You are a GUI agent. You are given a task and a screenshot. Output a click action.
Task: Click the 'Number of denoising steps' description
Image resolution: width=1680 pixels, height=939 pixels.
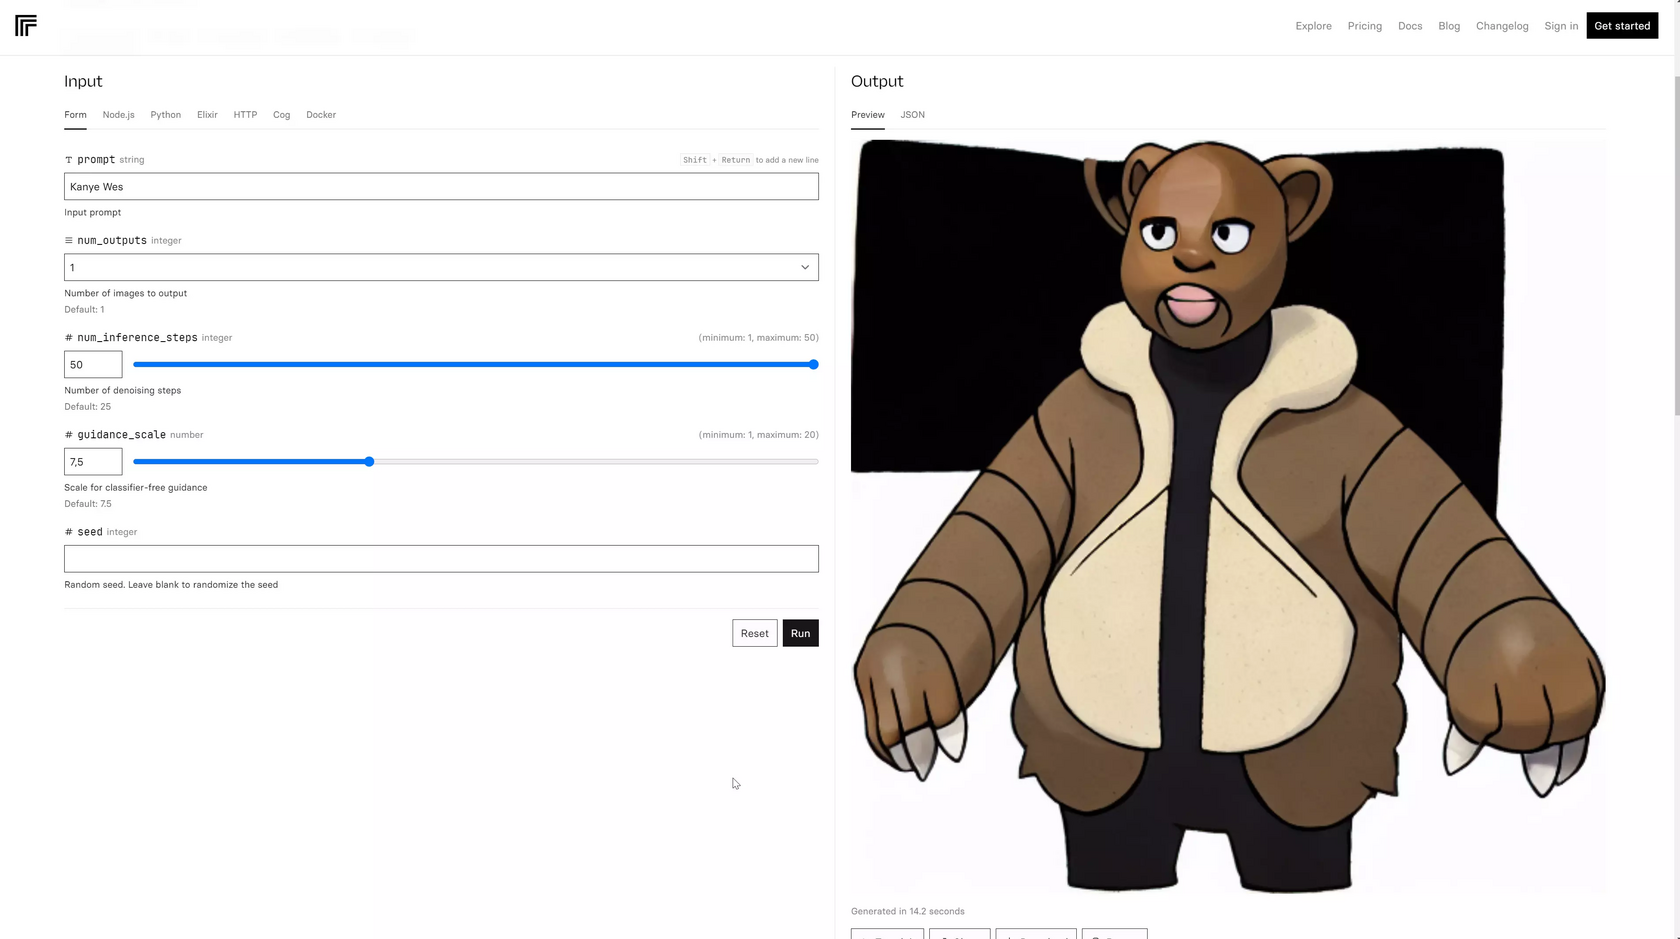pyautogui.click(x=122, y=391)
